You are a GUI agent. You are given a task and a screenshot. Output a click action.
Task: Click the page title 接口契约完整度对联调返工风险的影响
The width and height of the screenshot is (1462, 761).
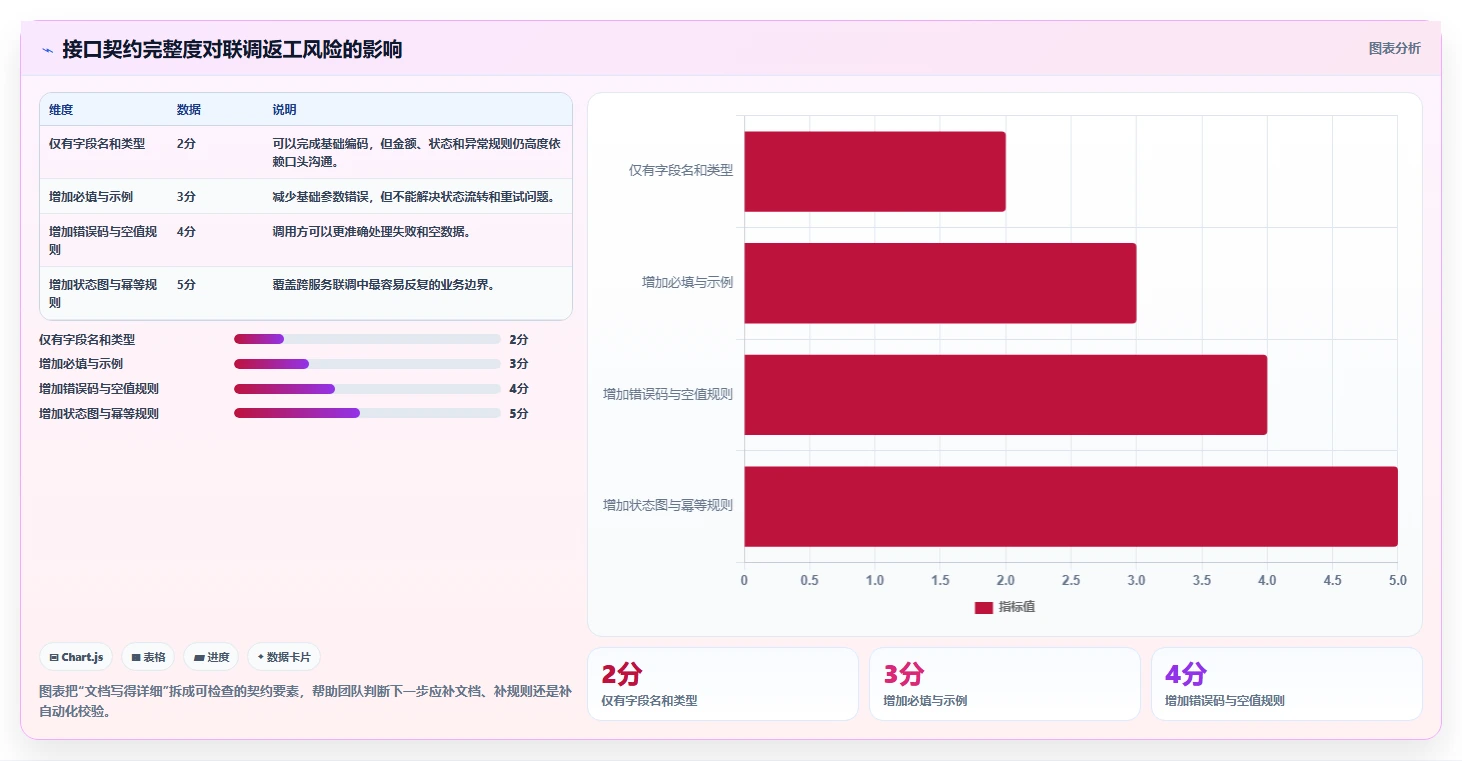coord(232,49)
